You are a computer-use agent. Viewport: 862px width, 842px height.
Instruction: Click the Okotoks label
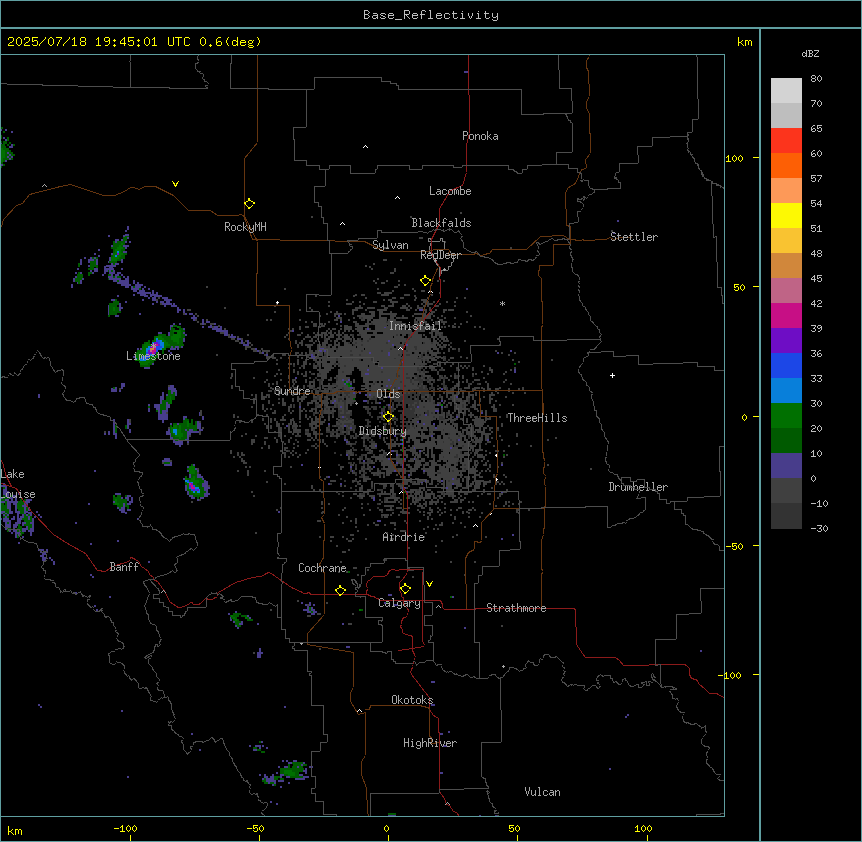(412, 700)
